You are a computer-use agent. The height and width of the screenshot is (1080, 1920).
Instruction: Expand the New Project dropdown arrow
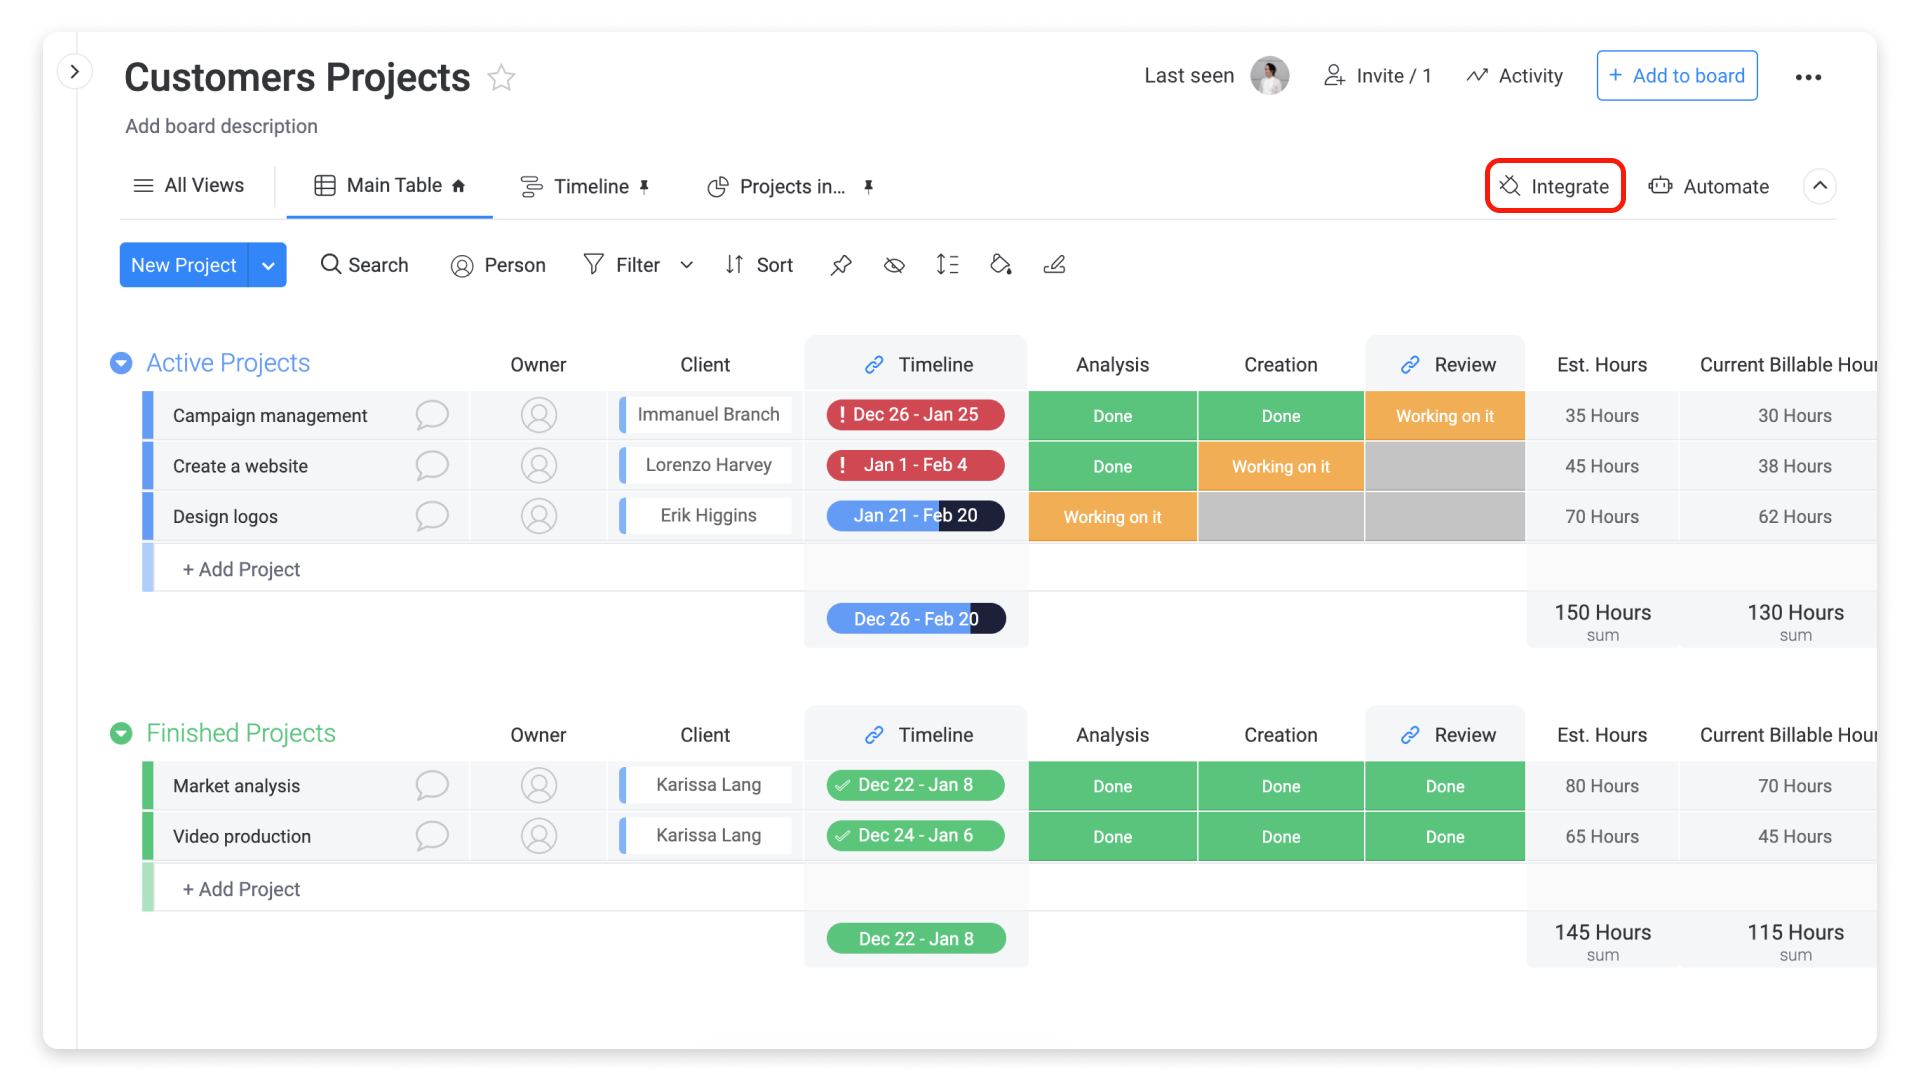point(269,264)
